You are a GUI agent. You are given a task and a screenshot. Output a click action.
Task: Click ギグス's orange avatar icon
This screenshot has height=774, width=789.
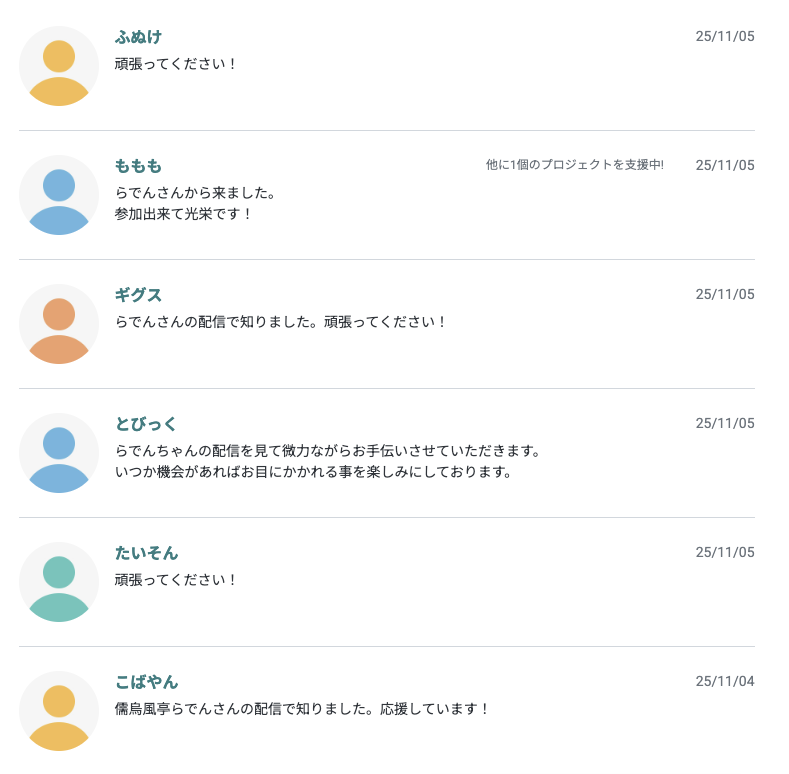click(59, 324)
